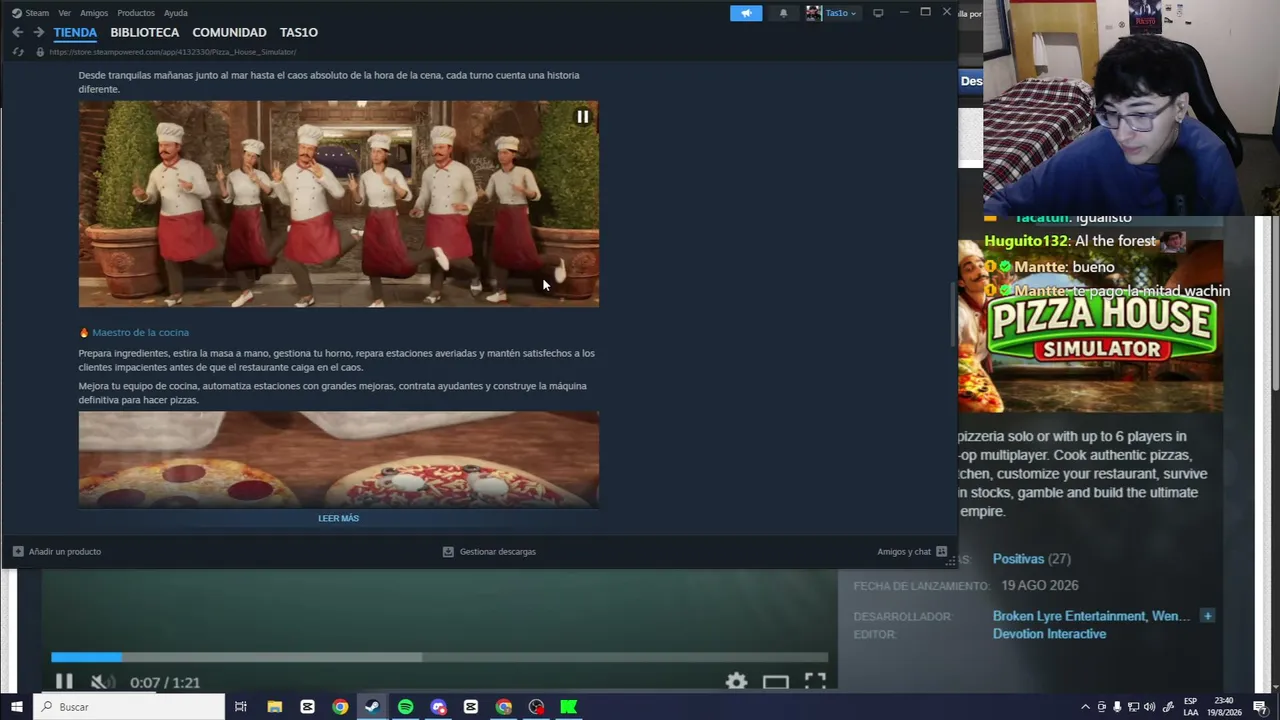Open File Explorer from the taskbar
Screen dimensions: 1280x720
[x=274, y=707]
